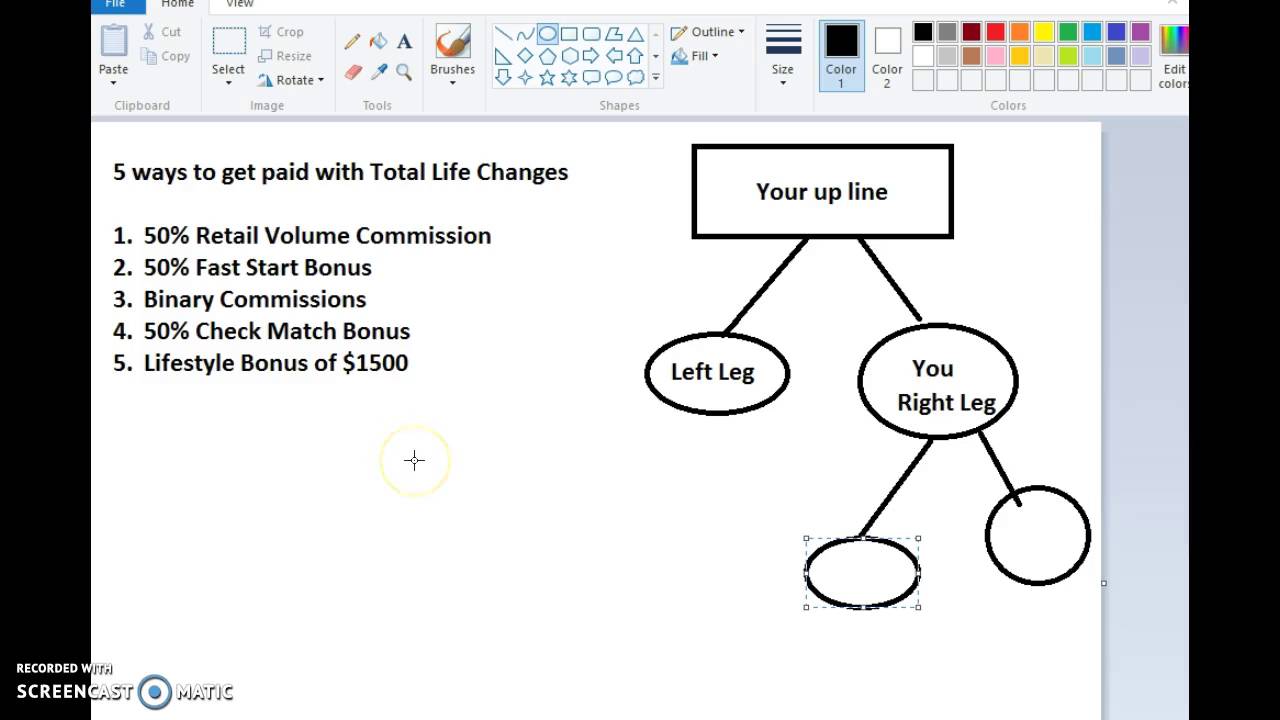Viewport: 1280px width, 720px height.
Task: Select the Pencil tool
Action: click(352, 42)
